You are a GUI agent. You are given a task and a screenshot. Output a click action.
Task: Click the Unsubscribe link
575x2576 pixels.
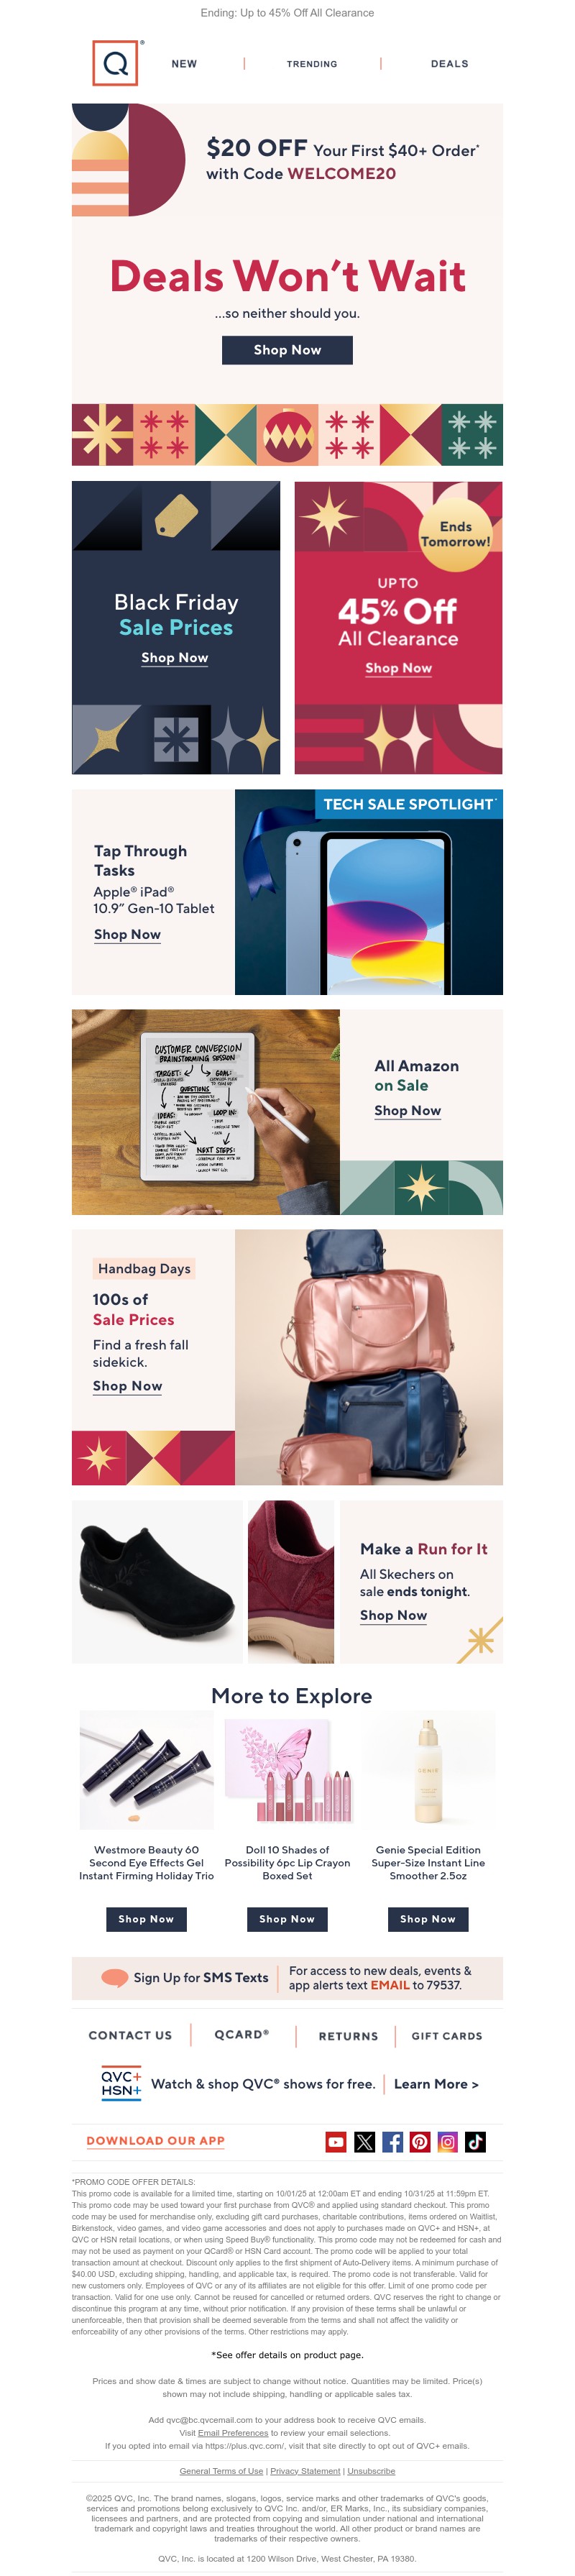click(371, 2470)
